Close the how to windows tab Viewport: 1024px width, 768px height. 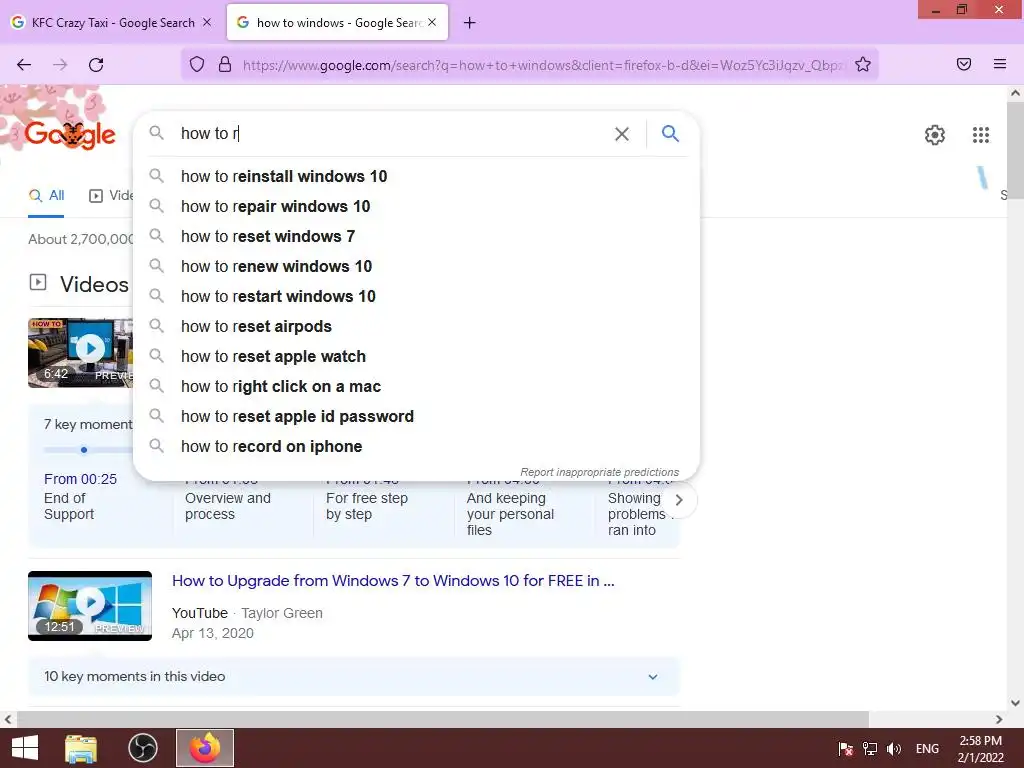pyautogui.click(x=432, y=22)
